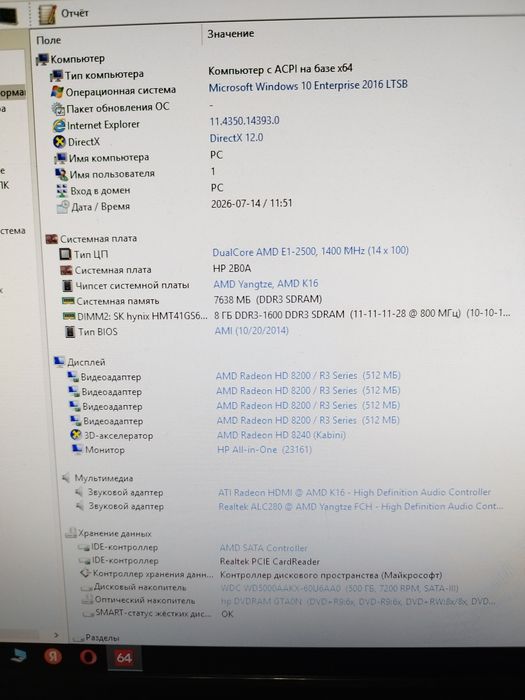Click the Системная память RAM icon
Screen dimensions: 525x700
pos(68,301)
